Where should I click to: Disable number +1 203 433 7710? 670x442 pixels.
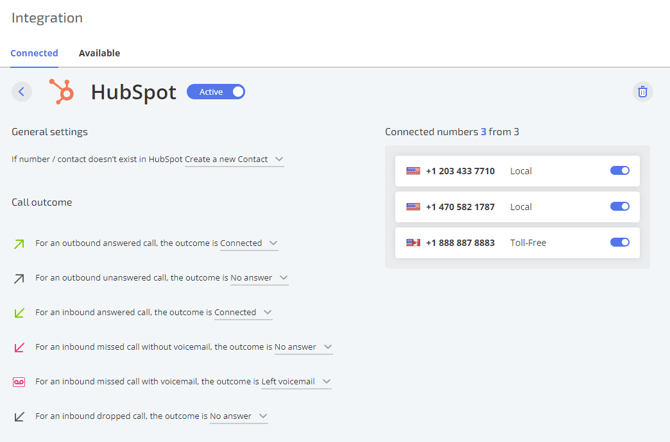coord(620,171)
